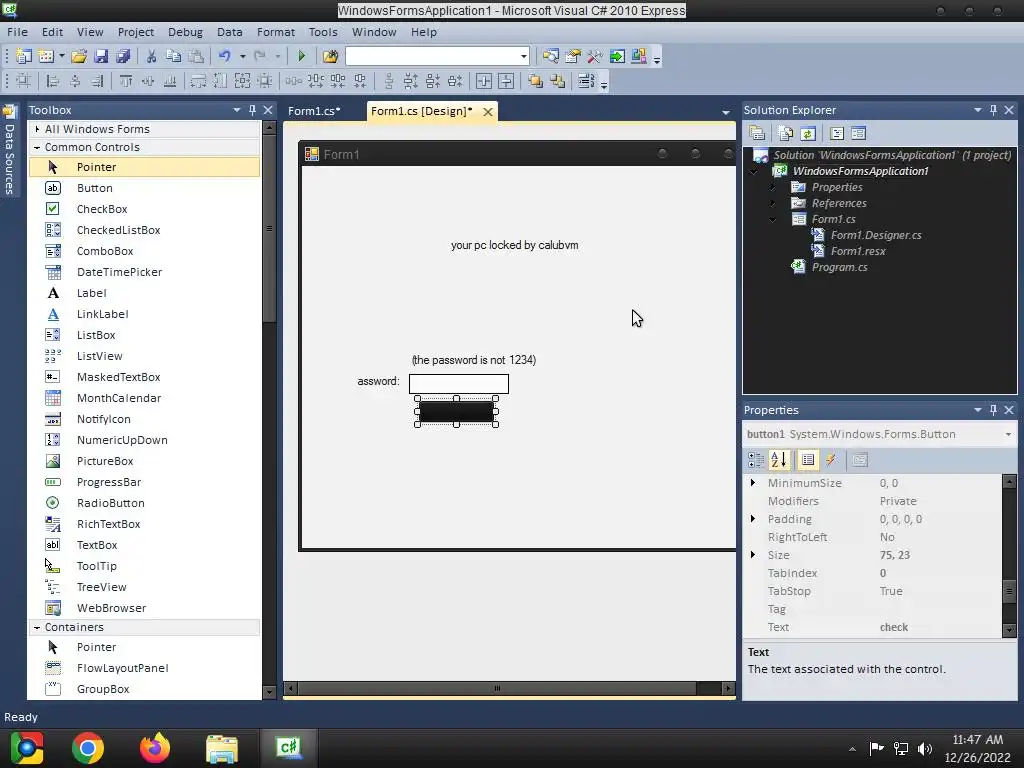Click Show All Files in Solution Explorer
Viewport: 1024px width, 768px height.
coord(786,133)
